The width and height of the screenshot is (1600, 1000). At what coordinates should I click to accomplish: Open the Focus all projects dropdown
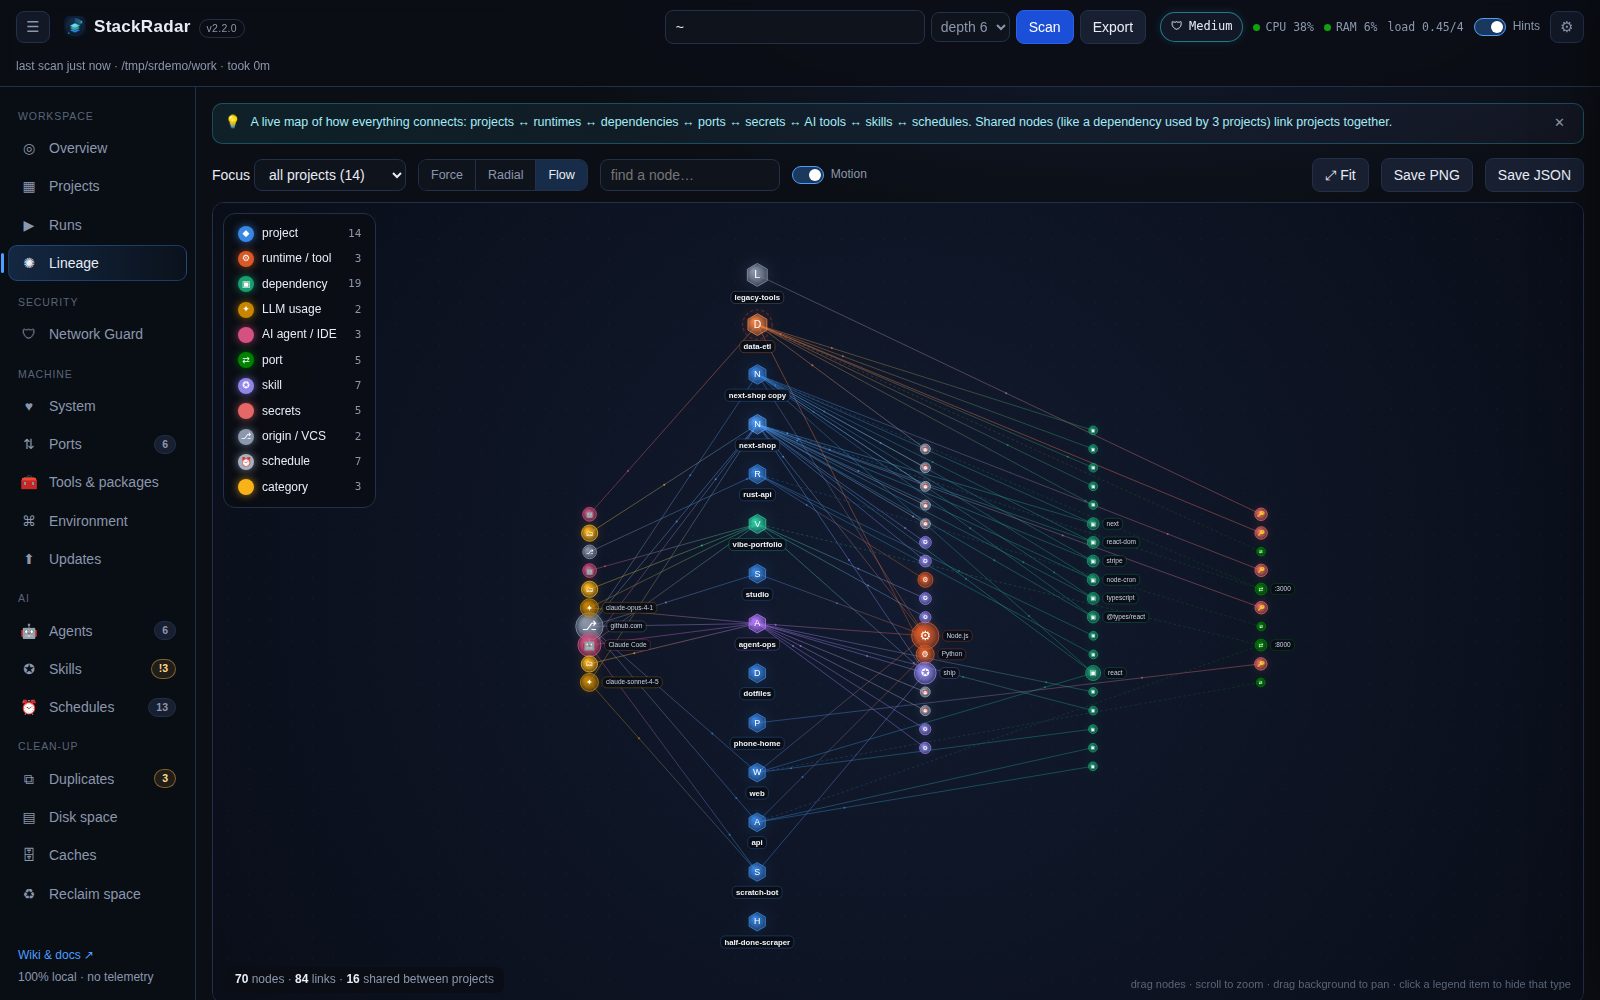pyautogui.click(x=330, y=175)
